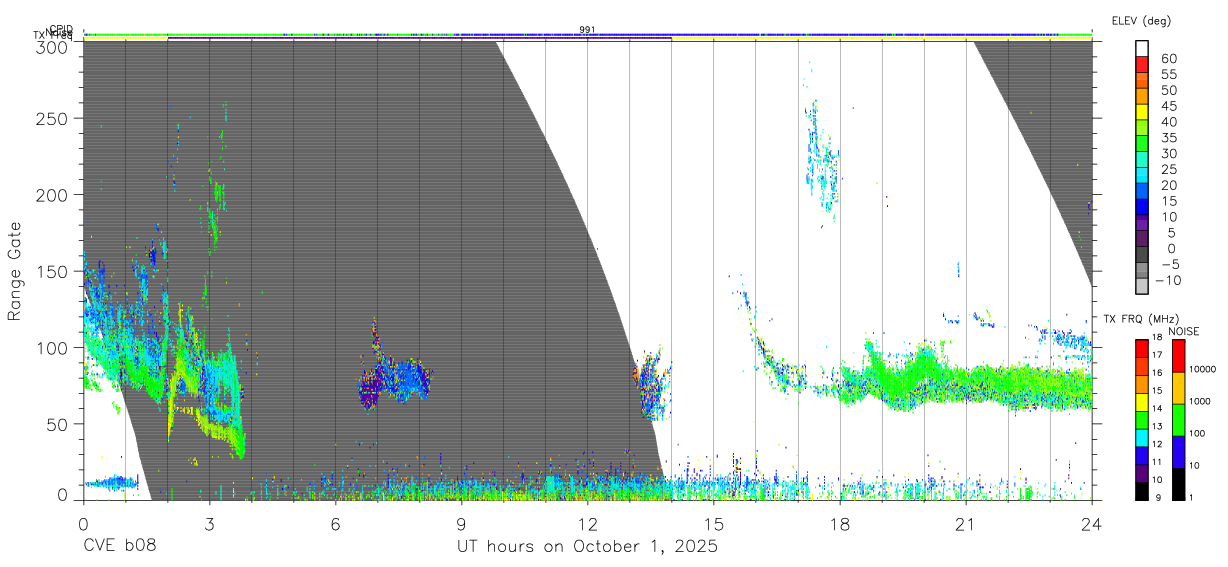Click the small blue cluster near range gate 10

click(111, 483)
